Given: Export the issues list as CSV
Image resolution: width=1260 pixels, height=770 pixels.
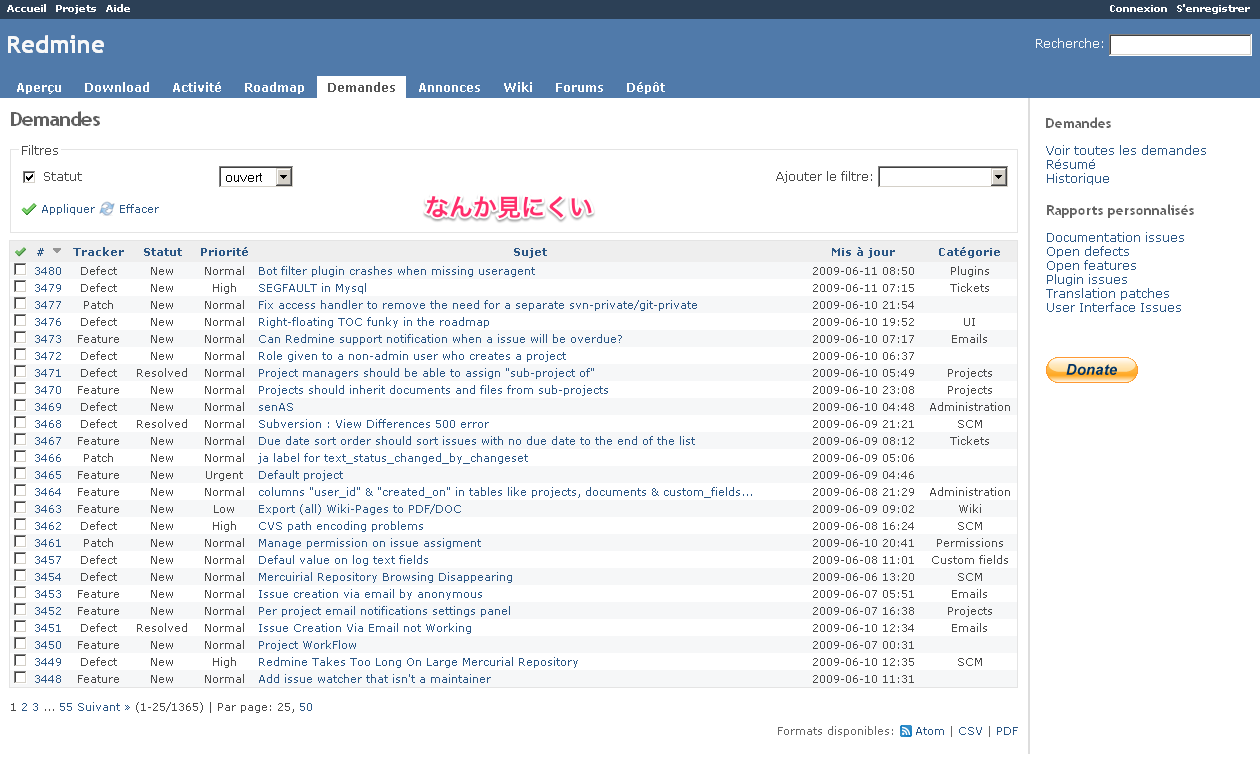Looking at the screenshot, I should pyautogui.click(x=970, y=731).
